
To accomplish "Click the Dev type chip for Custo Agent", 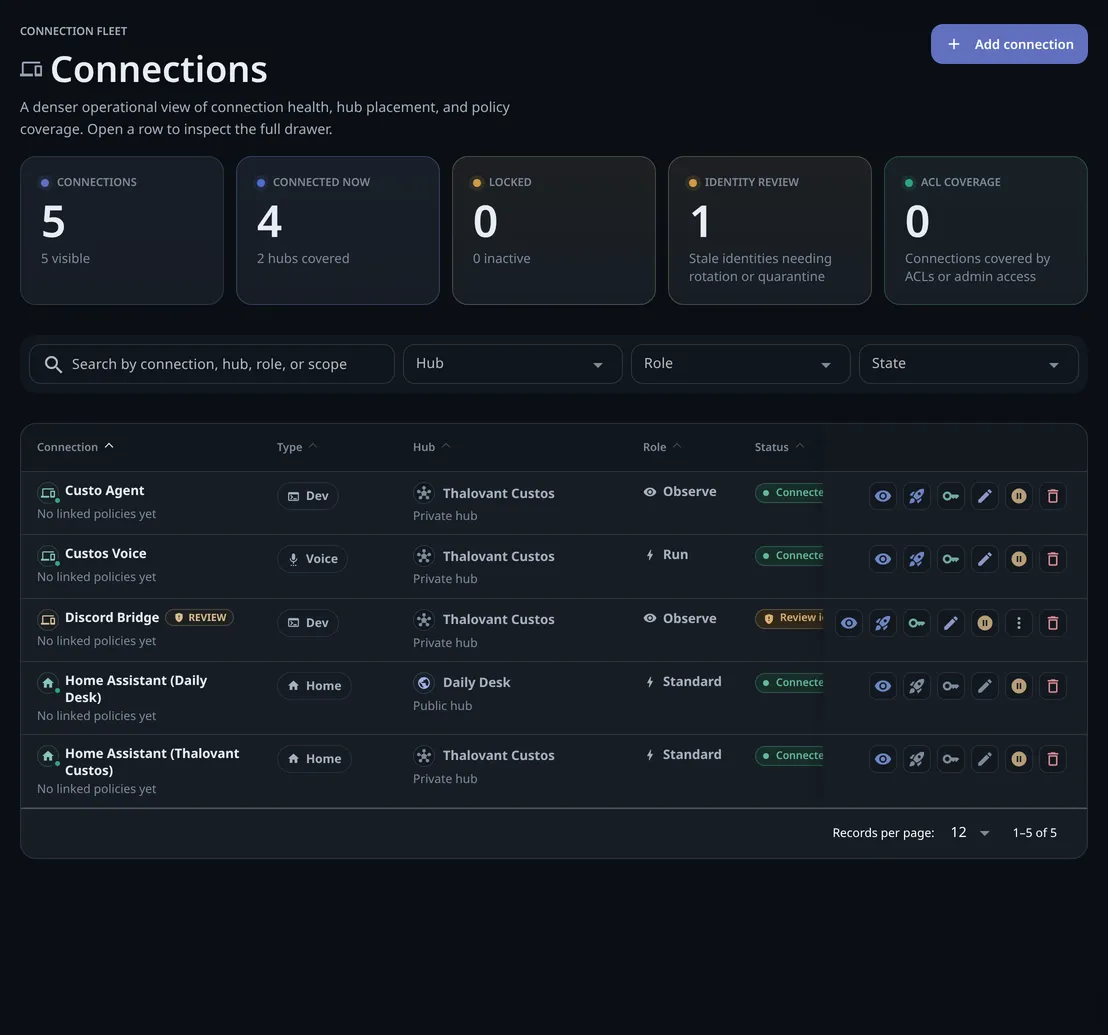I will coord(307,496).
